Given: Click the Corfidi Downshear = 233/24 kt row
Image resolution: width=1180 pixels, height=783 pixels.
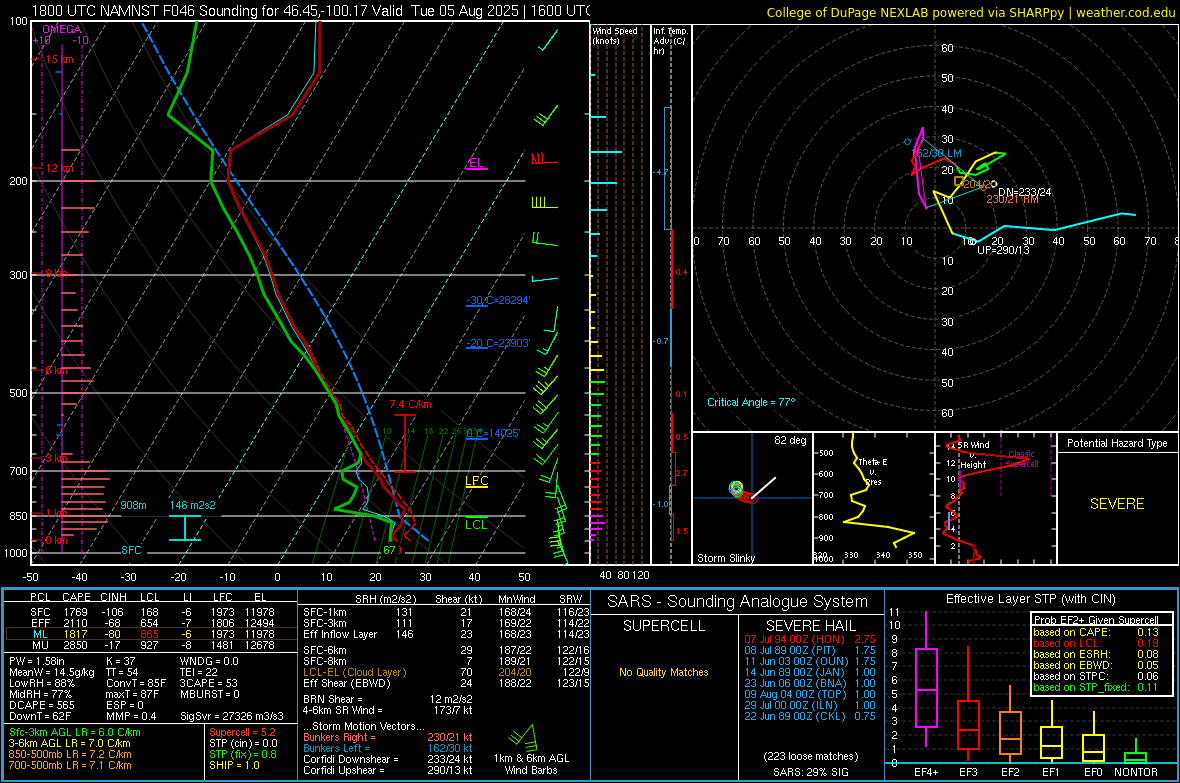Looking at the screenshot, I should [x=388, y=759].
